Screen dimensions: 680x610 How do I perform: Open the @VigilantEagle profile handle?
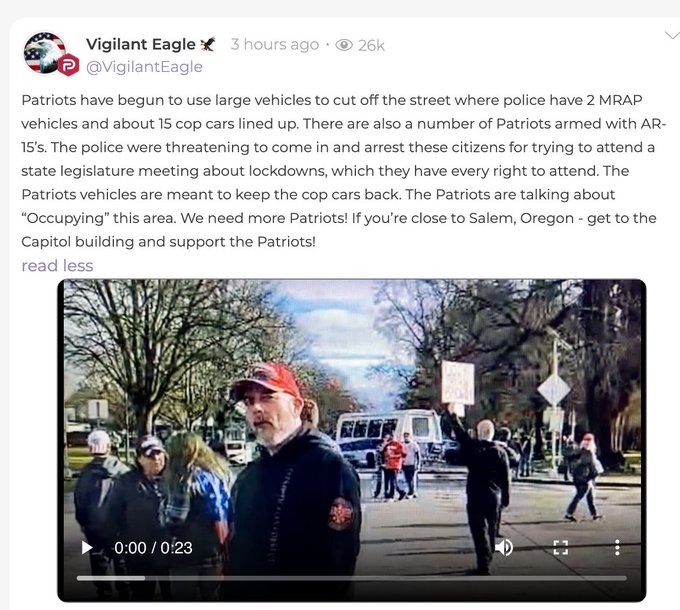pyautogui.click(x=144, y=67)
